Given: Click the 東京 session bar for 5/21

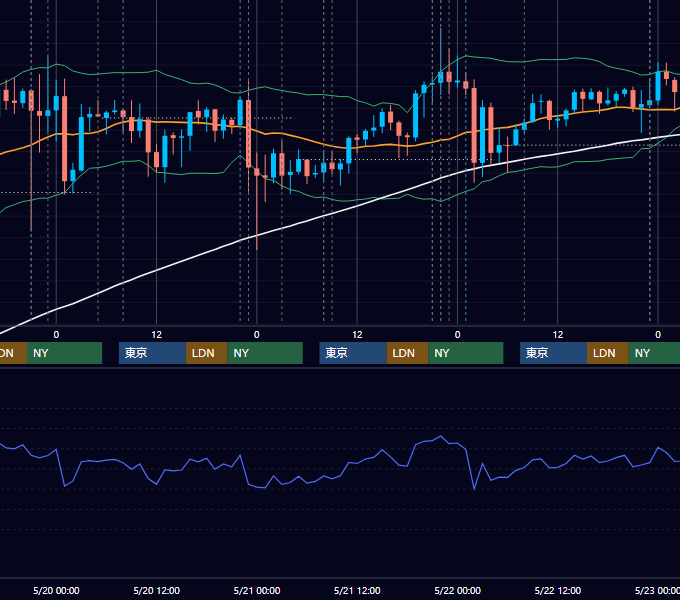Looking at the screenshot, I should (353, 353).
